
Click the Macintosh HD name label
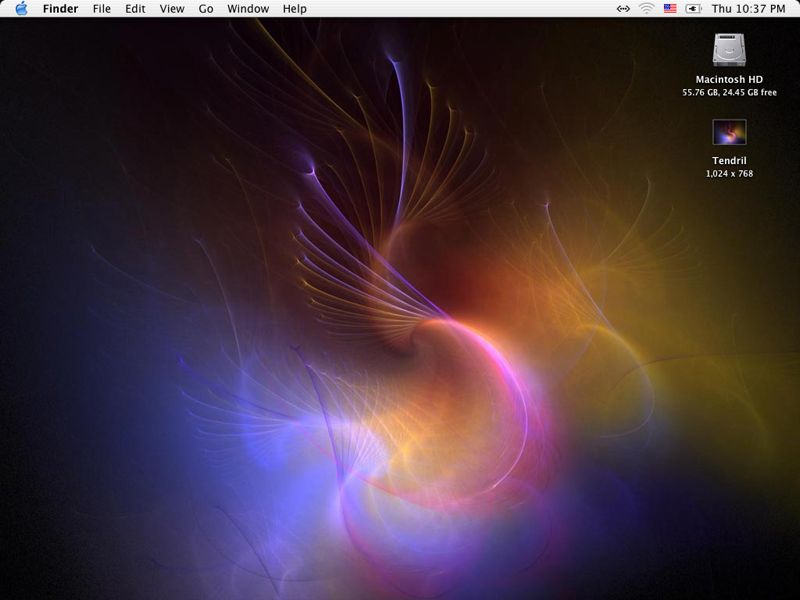click(729, 79)
